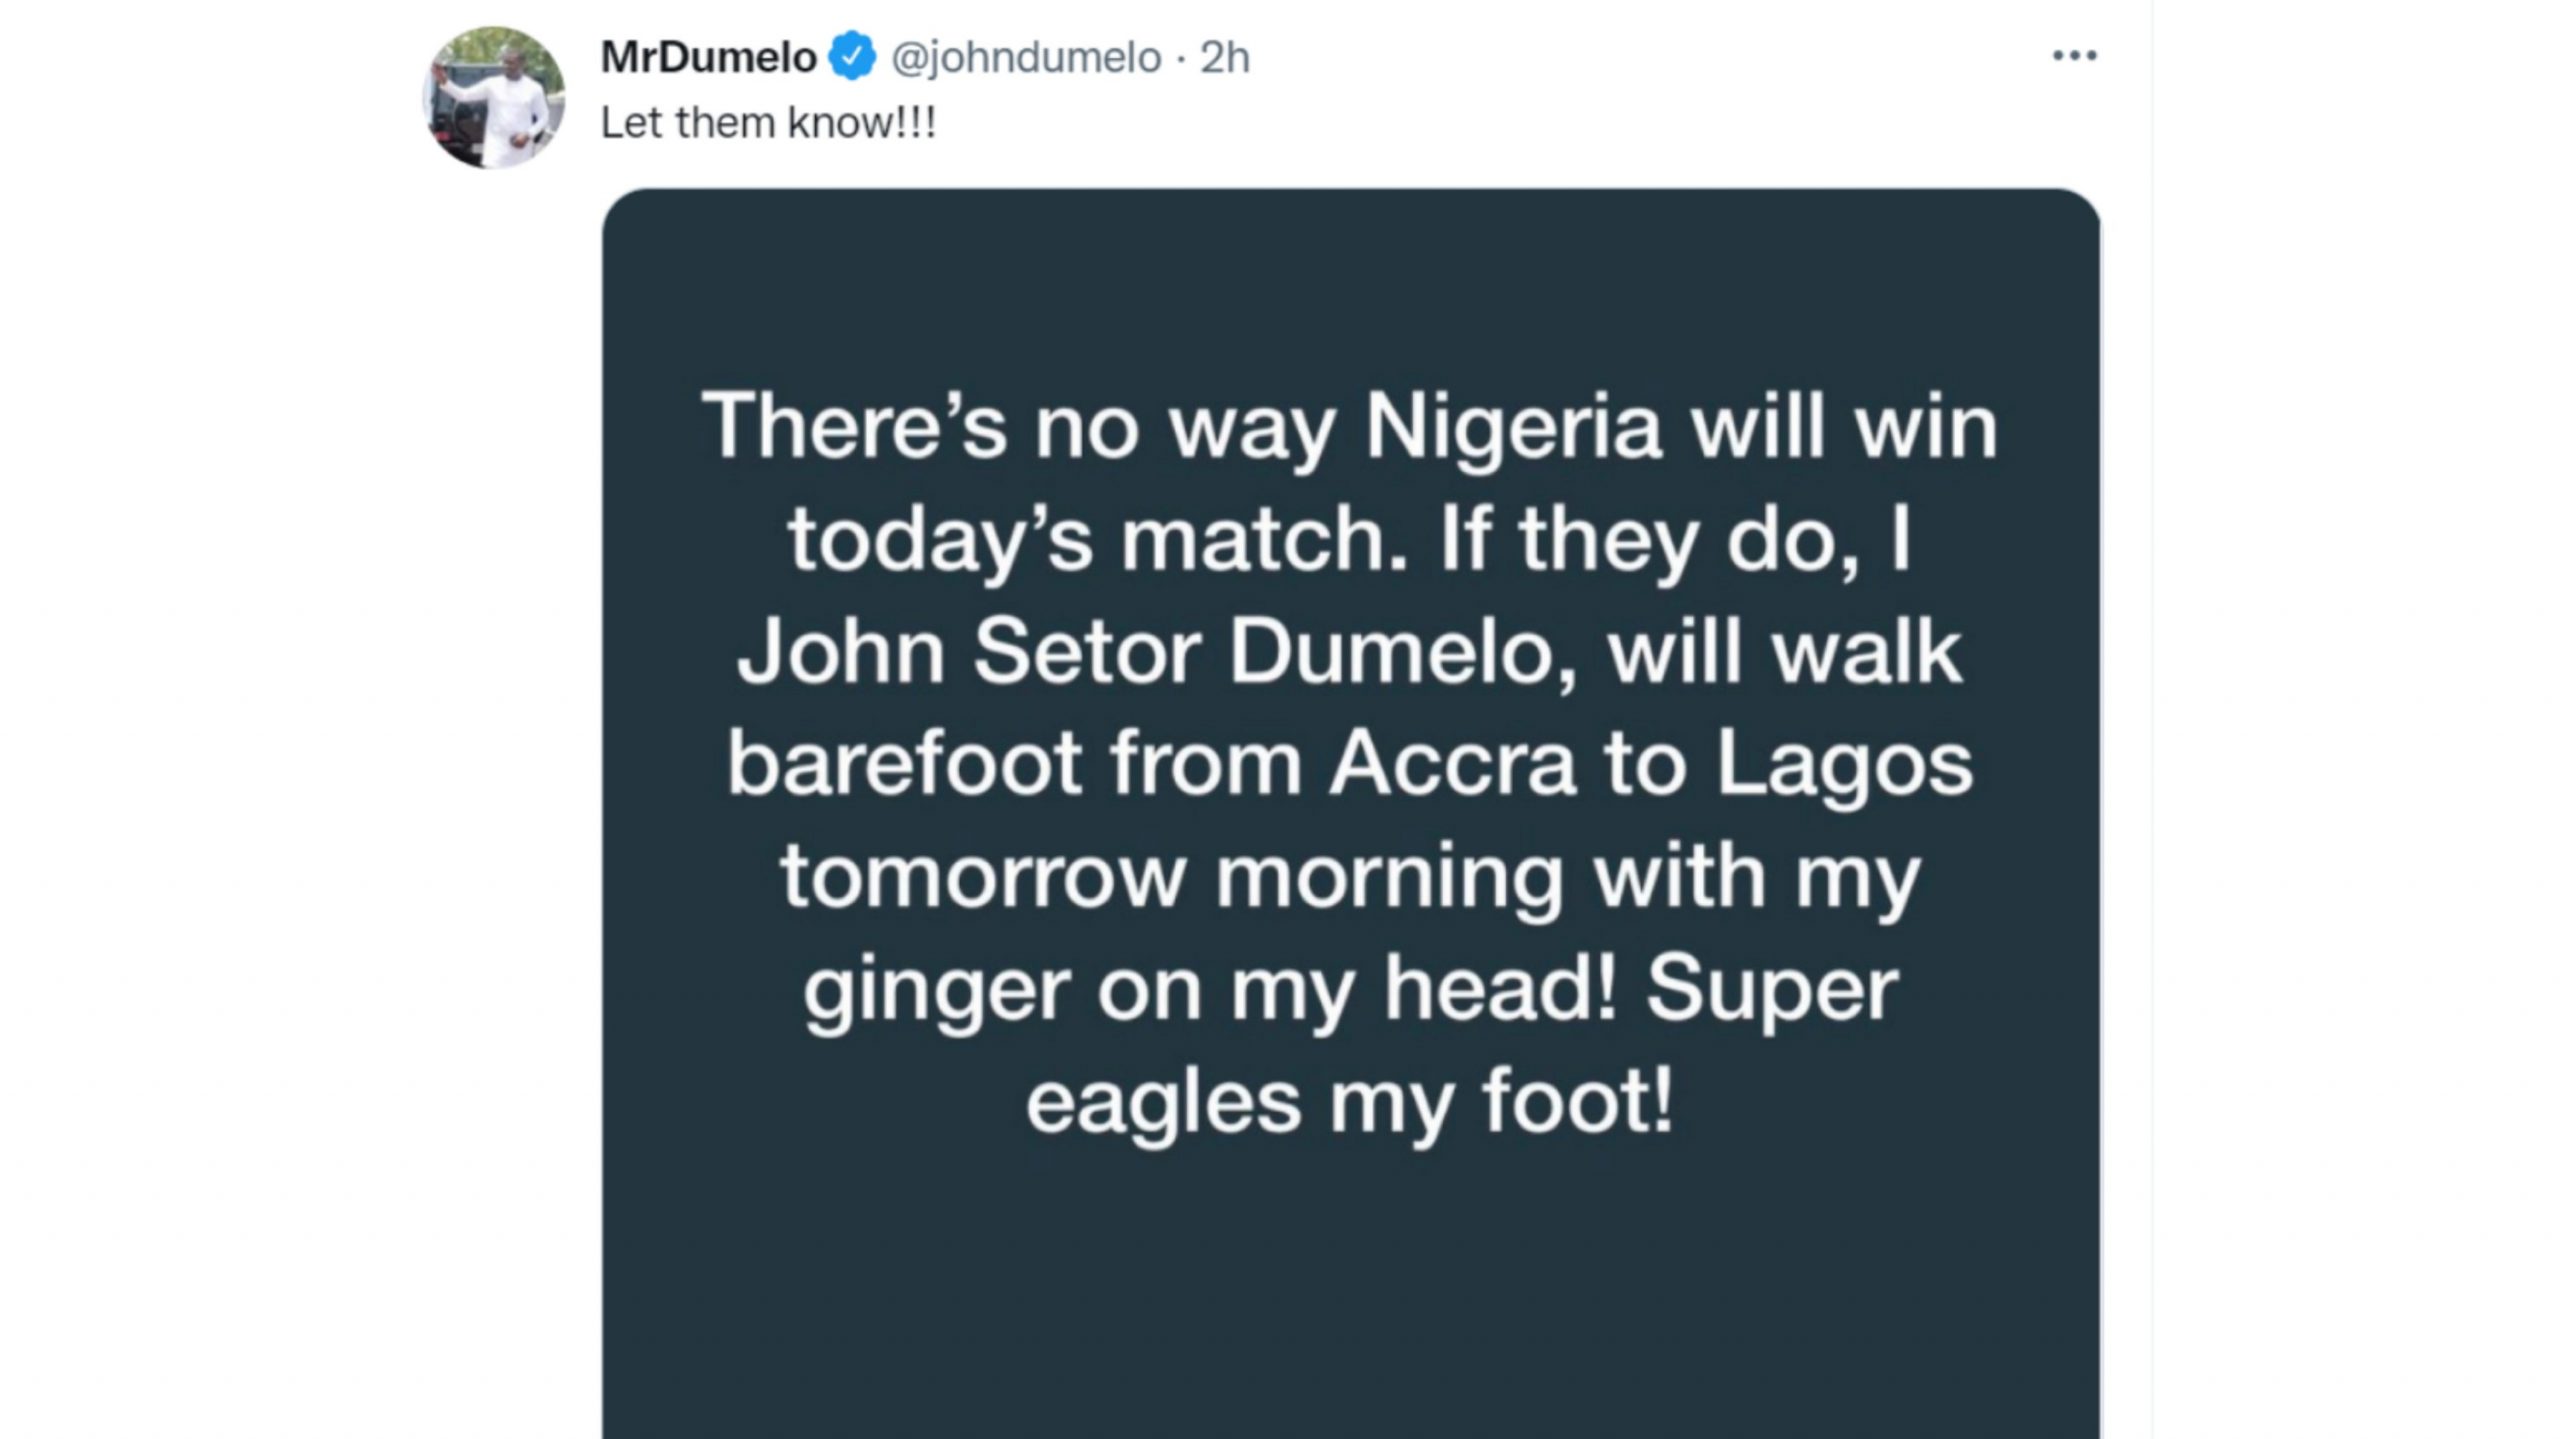Click the MrDumelo display name
This screenshot has width=2560, height=1439.
(x=708, y=57)
